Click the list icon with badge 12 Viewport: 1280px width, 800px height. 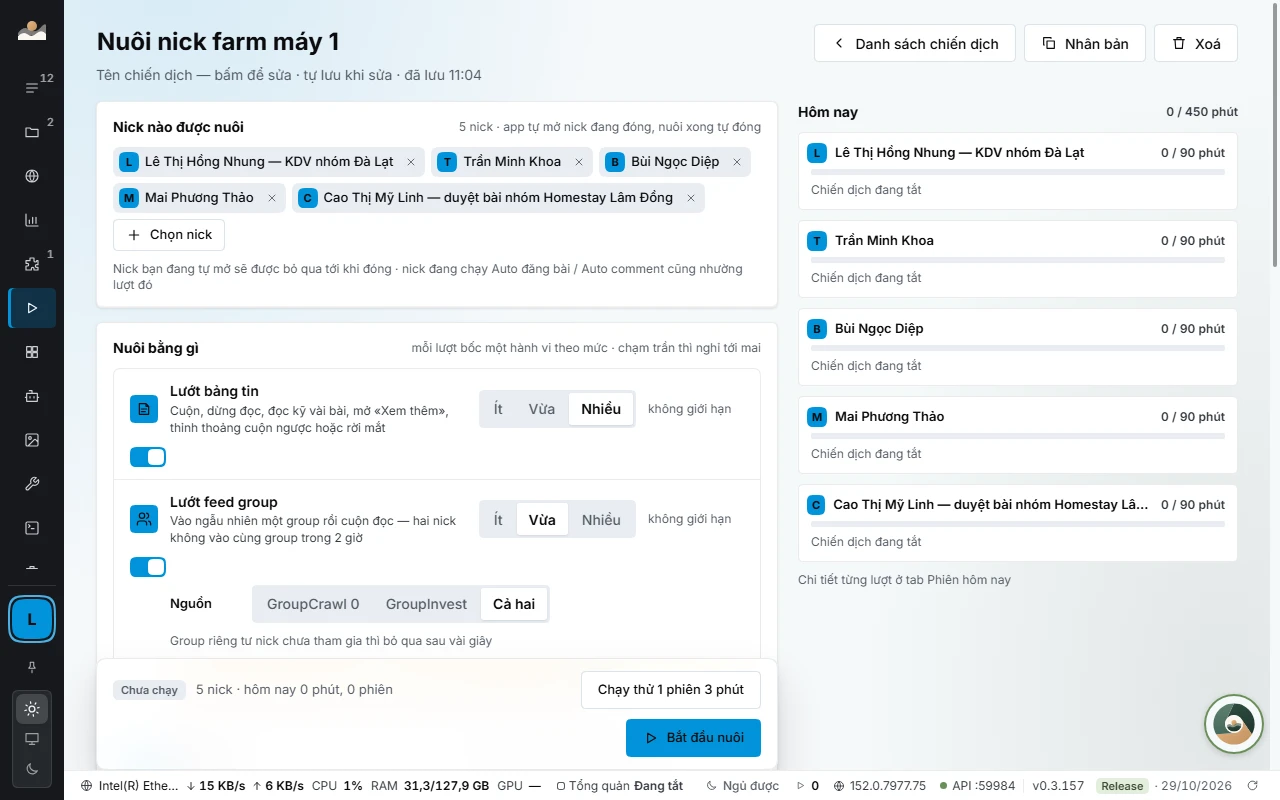(32, 88)
